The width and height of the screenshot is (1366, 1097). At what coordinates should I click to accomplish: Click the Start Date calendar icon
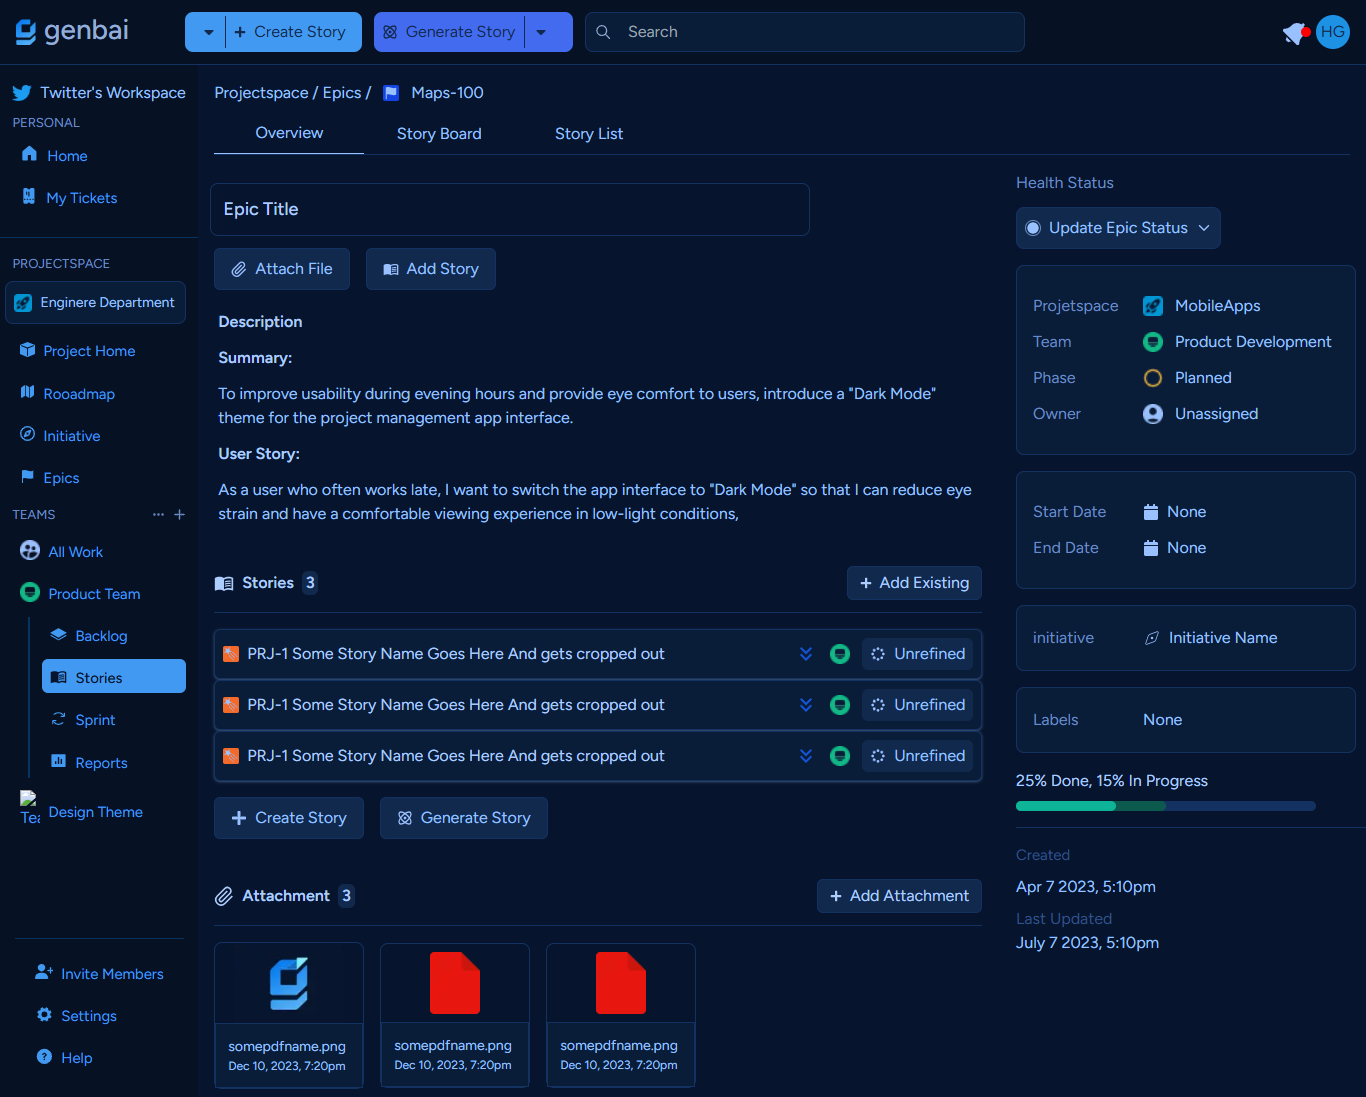tap(1151, 512)
